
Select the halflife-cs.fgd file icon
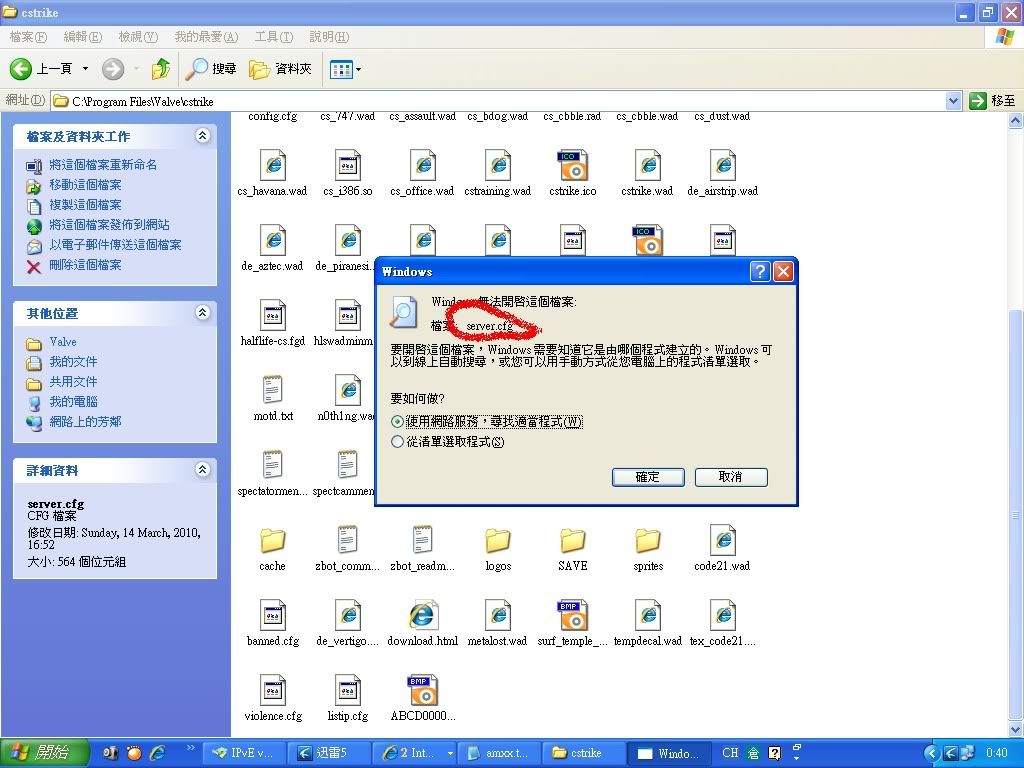pos(272,315)
